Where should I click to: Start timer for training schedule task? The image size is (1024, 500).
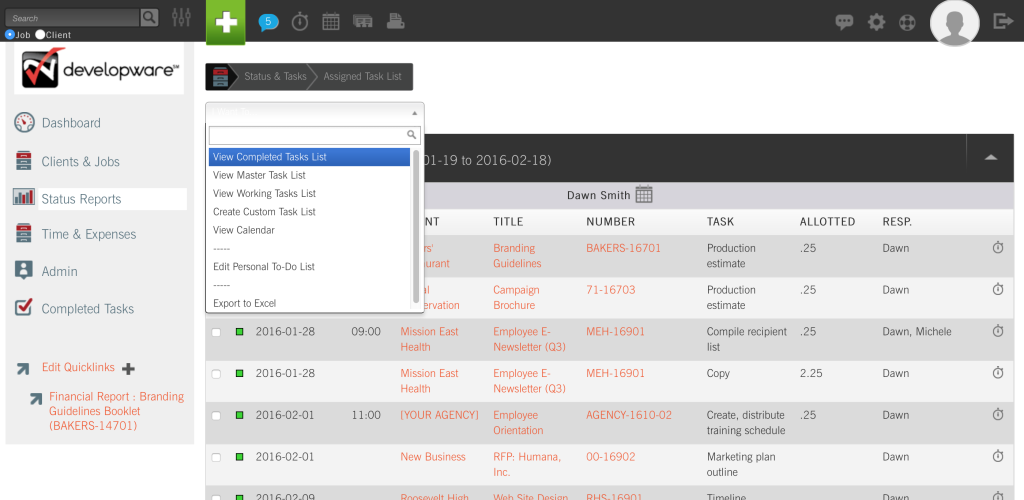point(998,414)
